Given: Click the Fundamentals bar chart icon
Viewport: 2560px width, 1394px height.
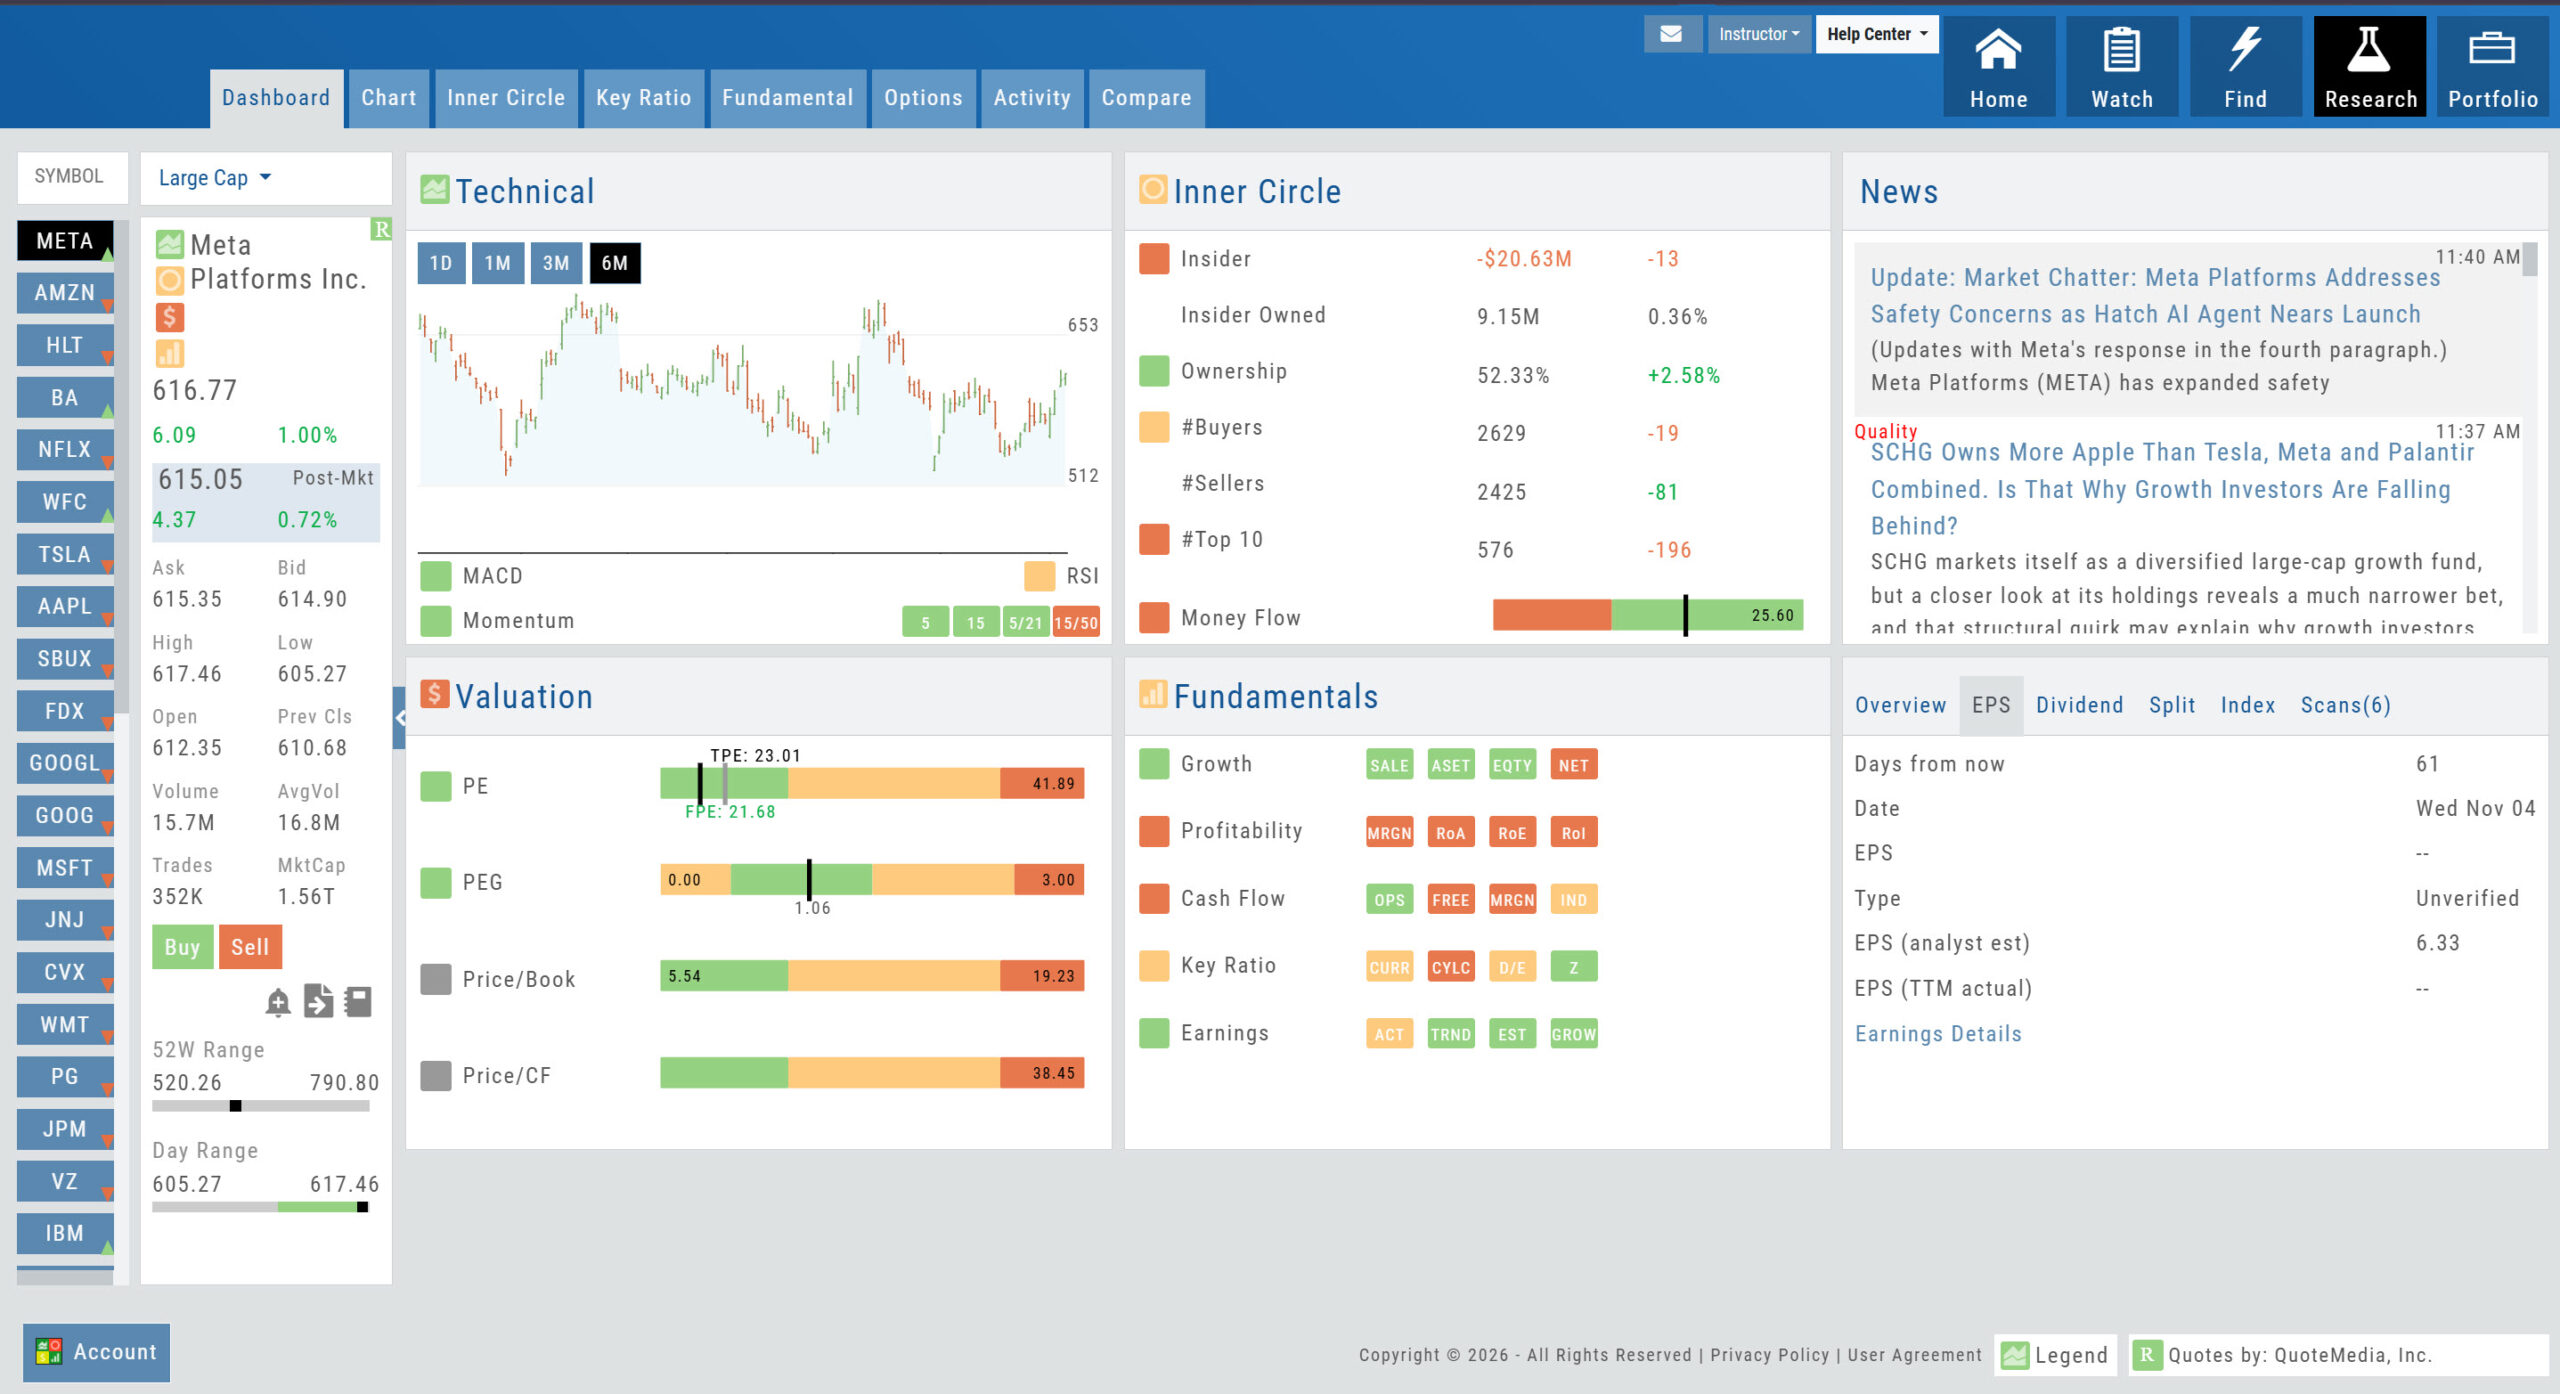Looking at the screenshot, I should [x=1153, y=694].
